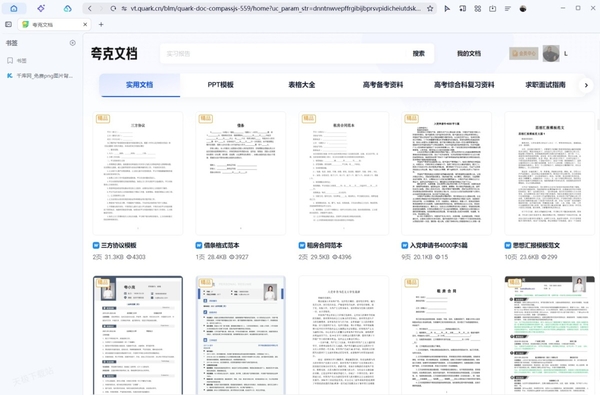Open the 三方协议 document thumbnail
Image resolution: width=600 pixels, height=395 pixels.
pyautogui.click(x=138, y=173)
